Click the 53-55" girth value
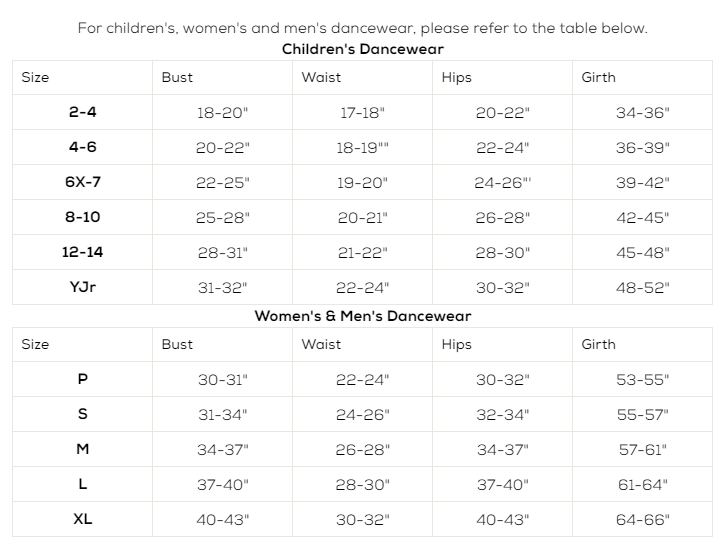Screen dimensions: 724x555 click(642, 380)
